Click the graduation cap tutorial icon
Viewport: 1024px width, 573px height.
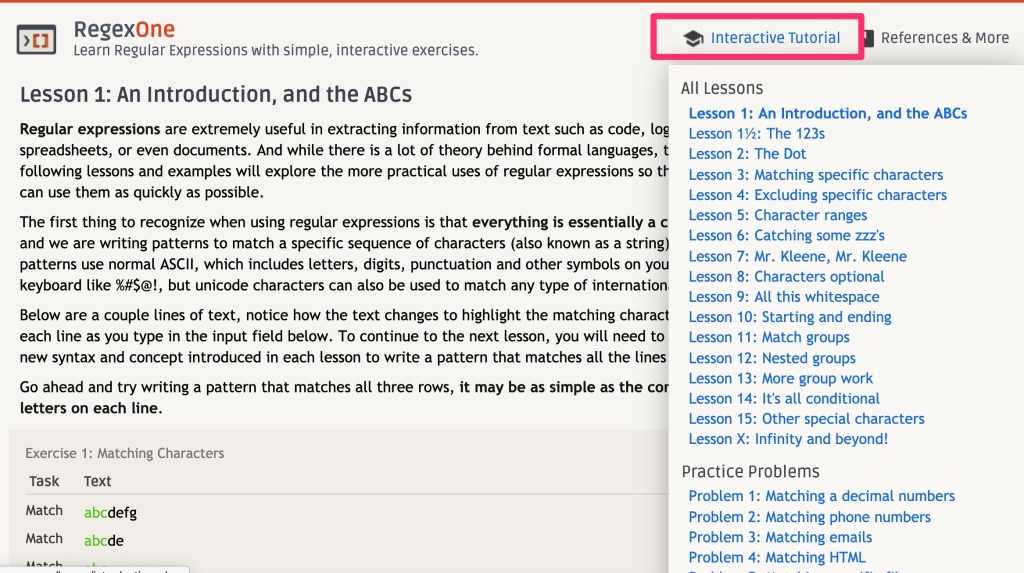pyautogui.click(x=692, y=39)
